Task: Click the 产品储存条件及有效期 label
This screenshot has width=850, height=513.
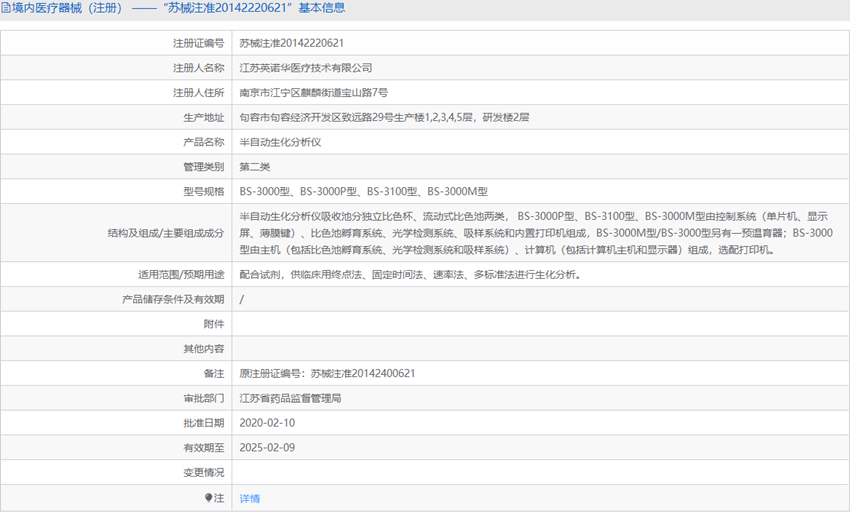Action: point(173,299)
